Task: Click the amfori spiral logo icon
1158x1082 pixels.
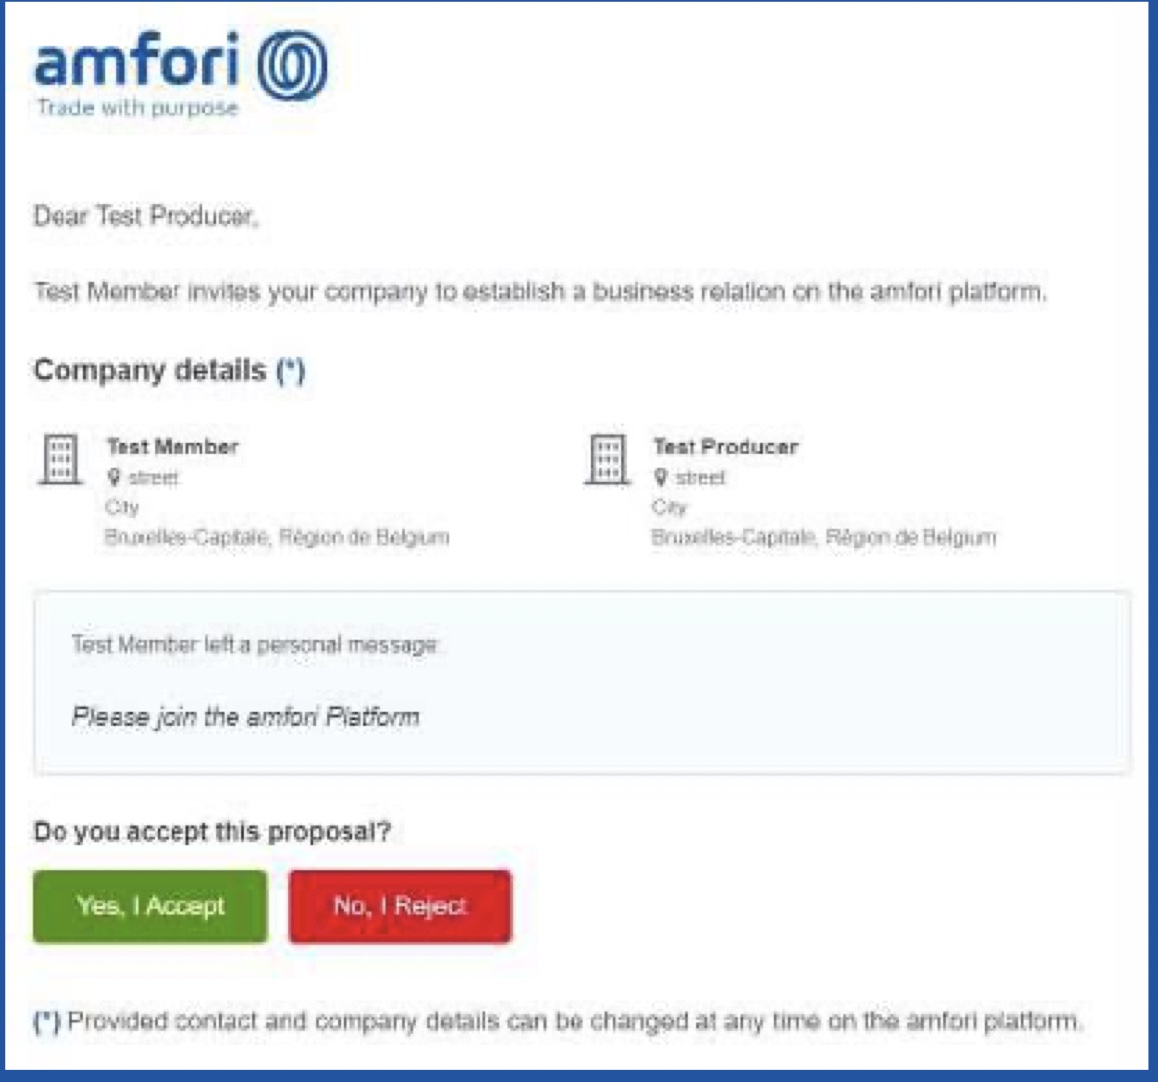Action: pos(292,65)
